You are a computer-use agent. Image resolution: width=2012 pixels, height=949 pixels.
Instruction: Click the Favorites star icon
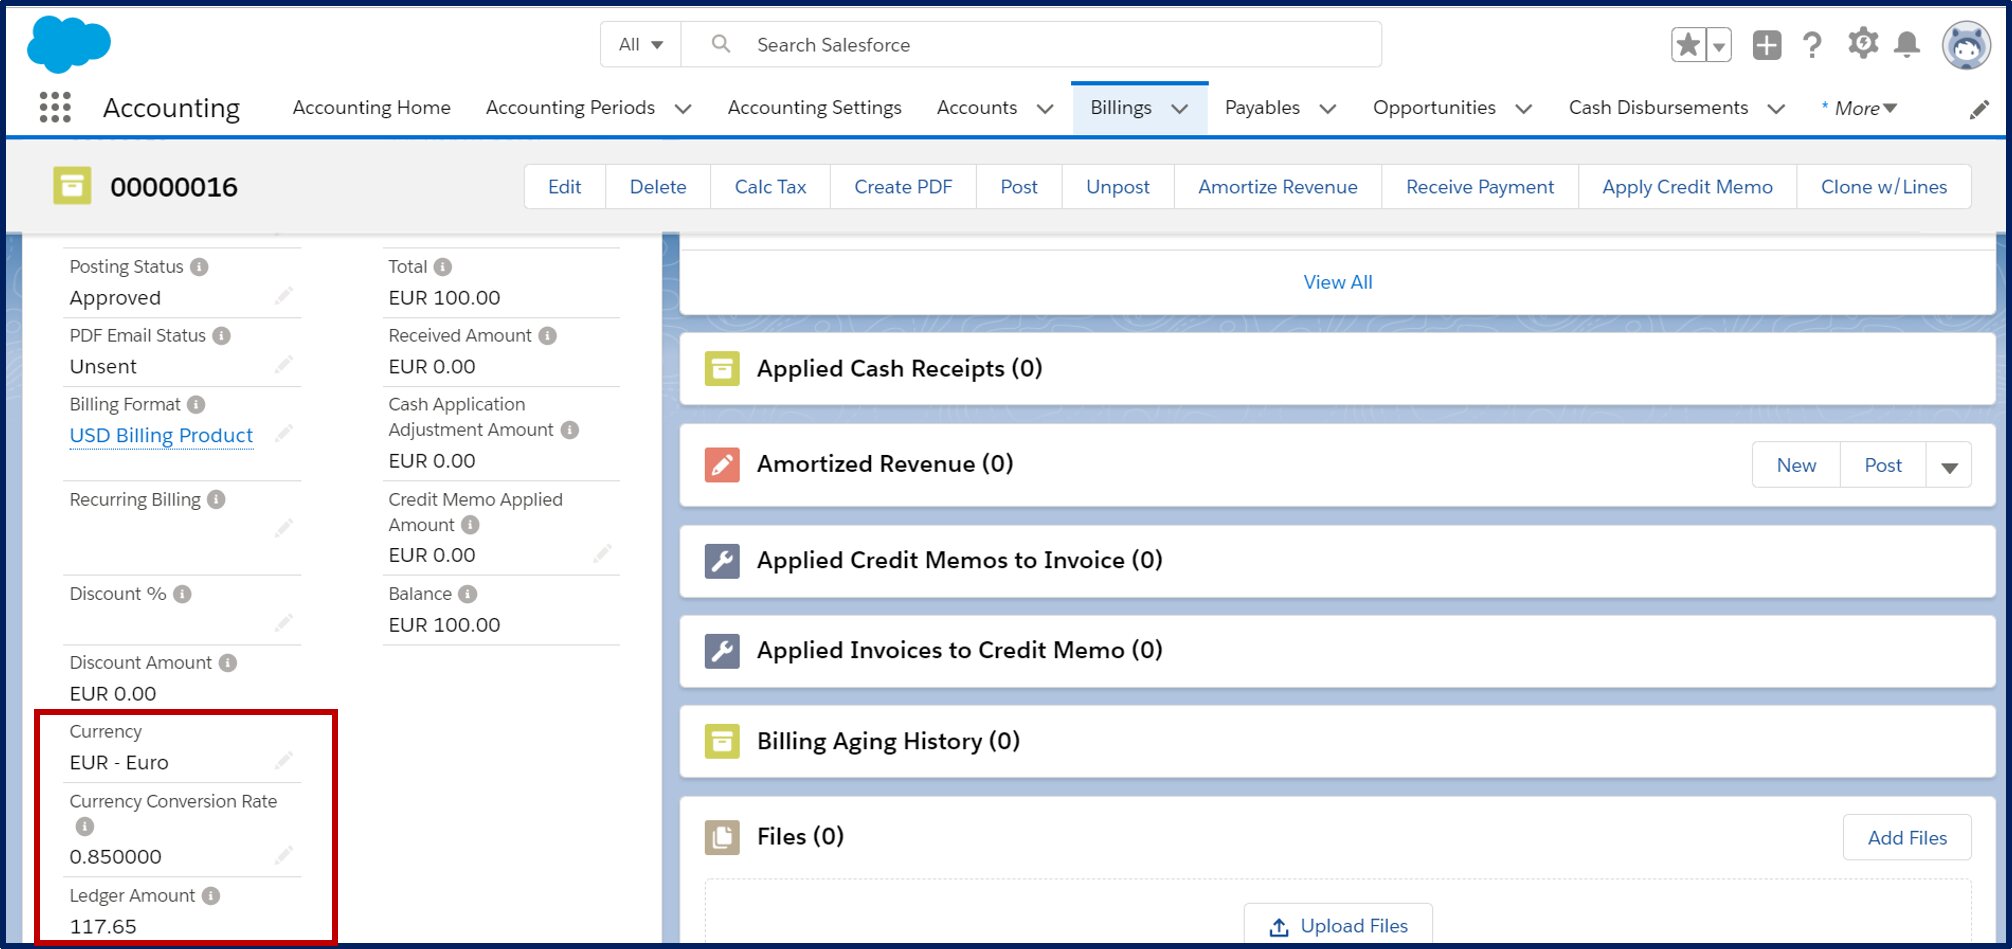1688,45
